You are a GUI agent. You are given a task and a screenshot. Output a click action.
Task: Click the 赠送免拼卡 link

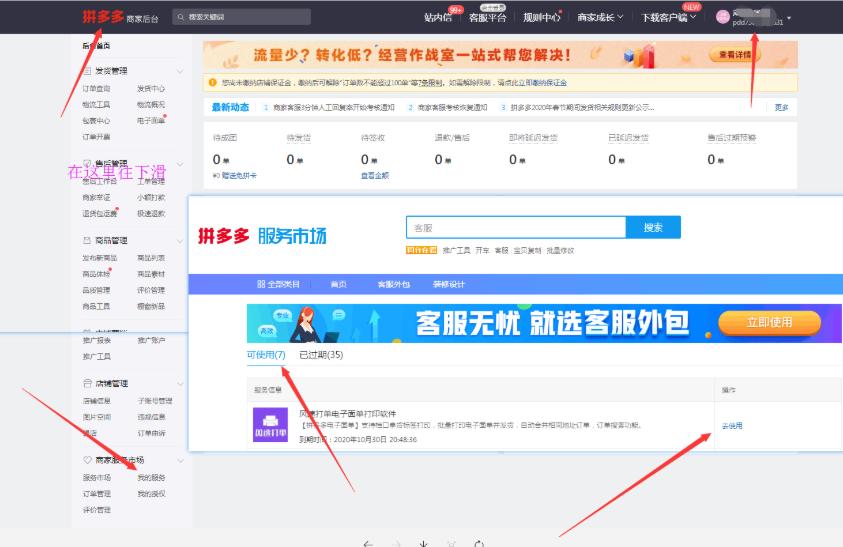239,175
